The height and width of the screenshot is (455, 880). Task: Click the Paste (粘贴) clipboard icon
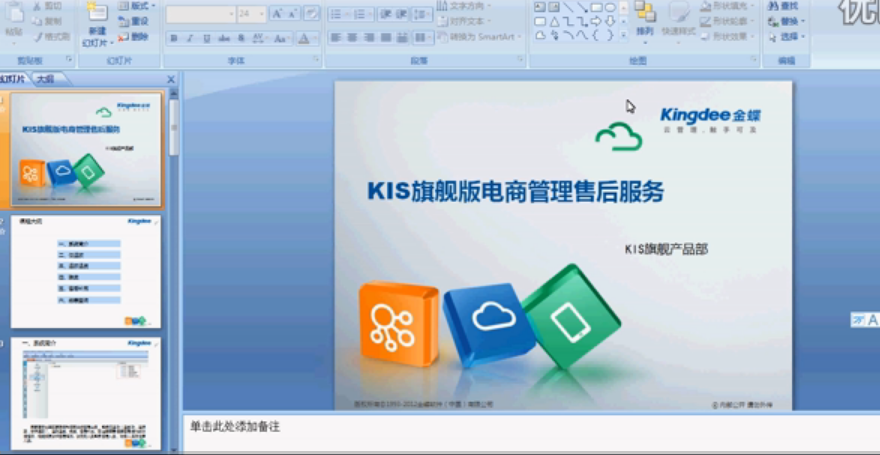tap(14, 12)
